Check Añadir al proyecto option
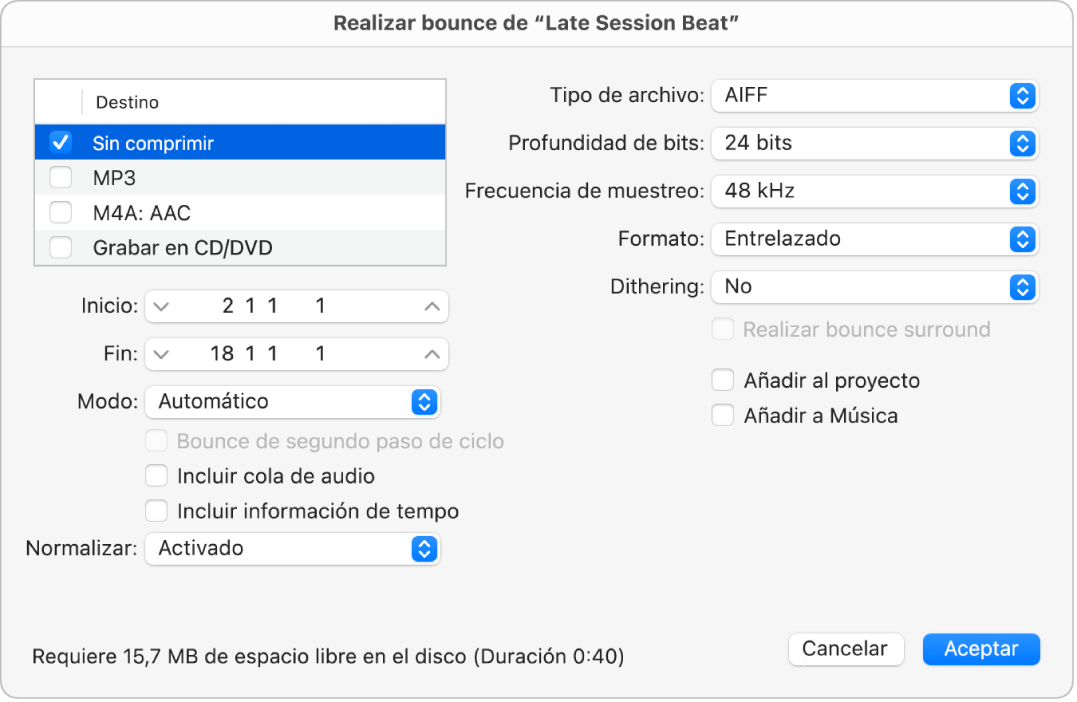Screen dimensions: 1077x702 (723, 381)
